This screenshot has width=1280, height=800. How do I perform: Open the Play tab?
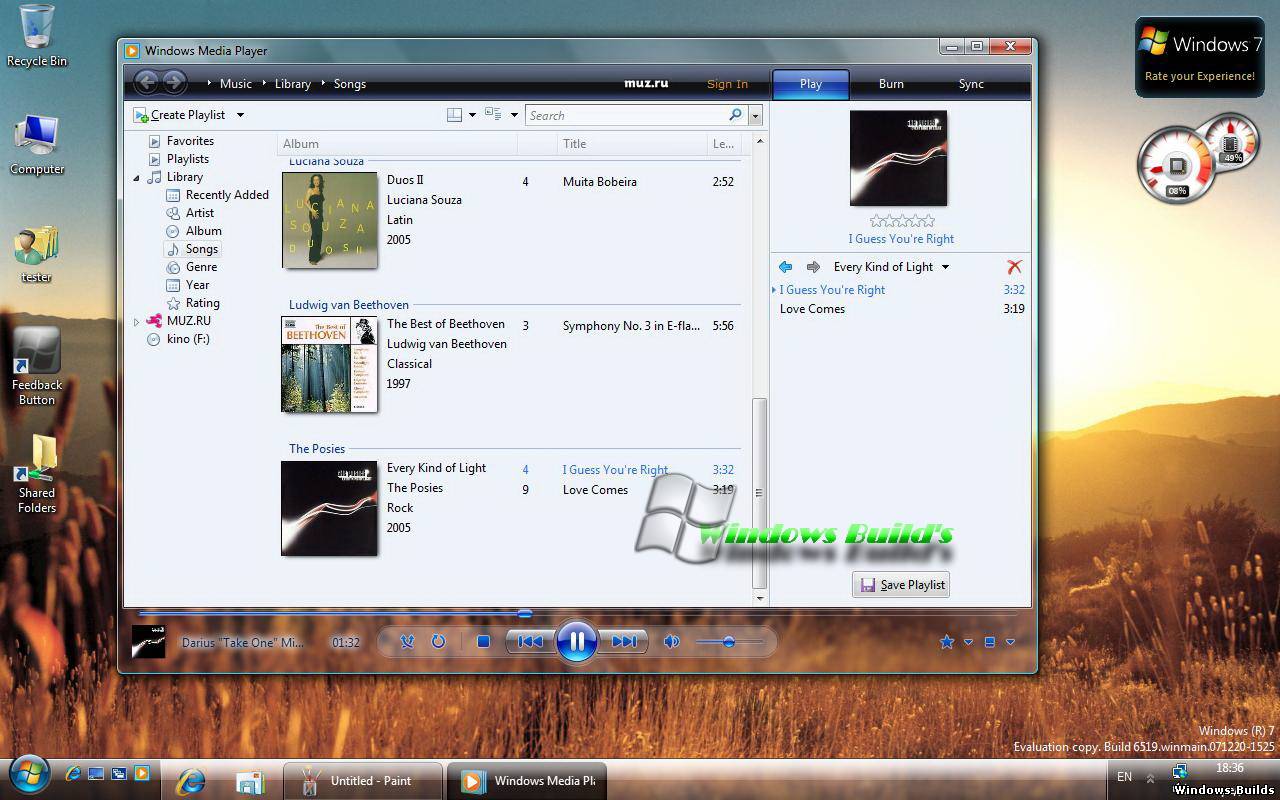click(811, 84)
